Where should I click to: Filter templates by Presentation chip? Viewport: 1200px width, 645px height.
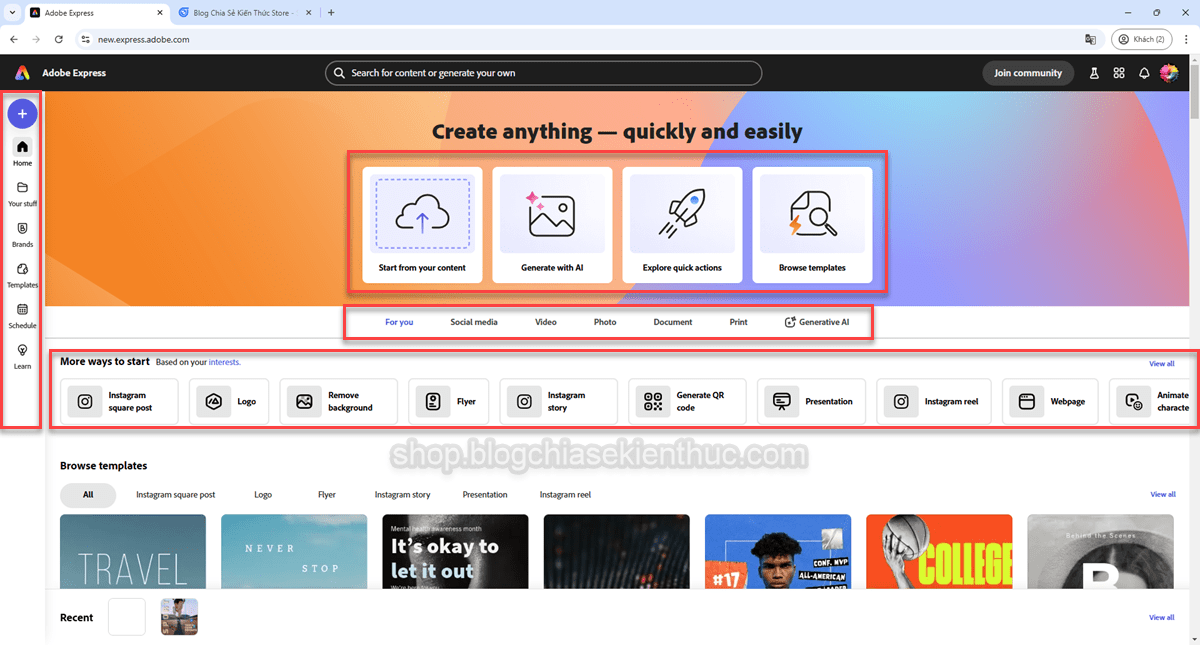[485, 494]
